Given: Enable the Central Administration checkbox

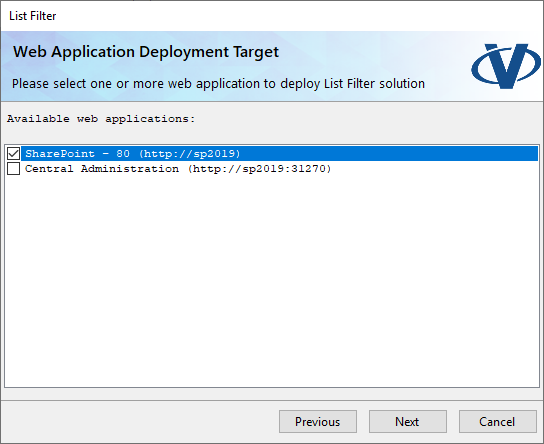Looking at the screenshot, I should (13, 169).
